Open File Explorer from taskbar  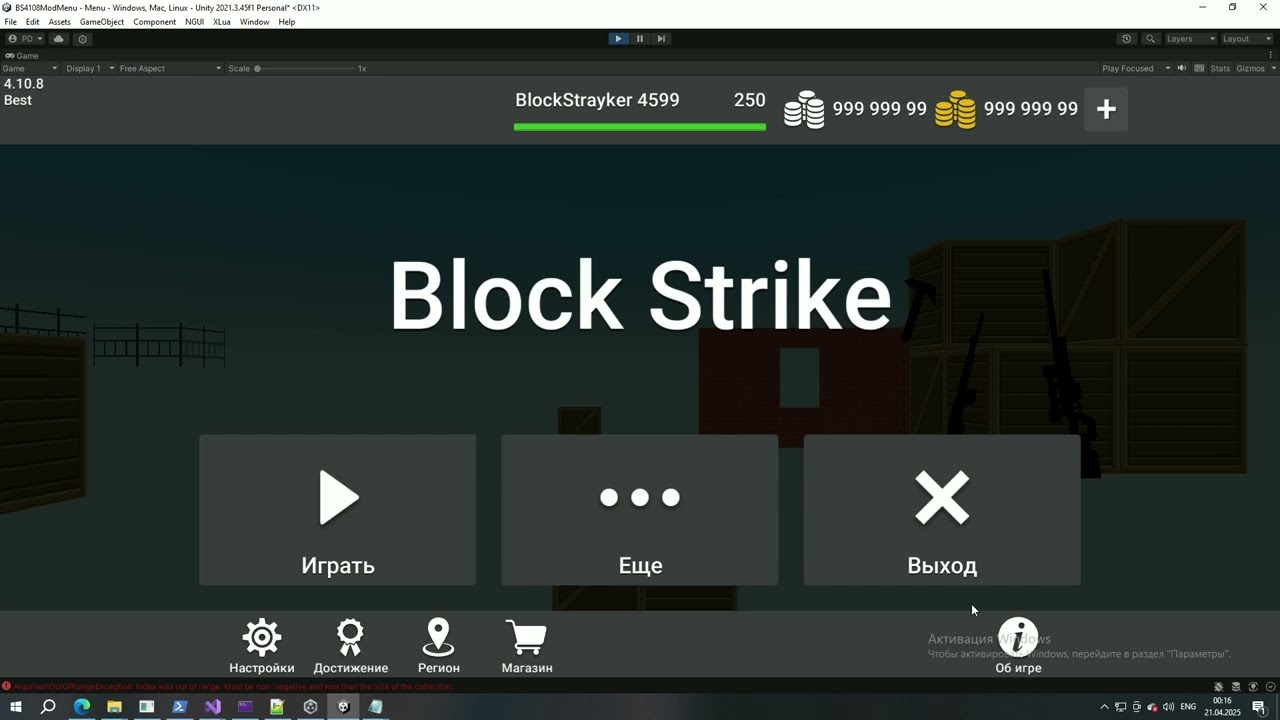tap(114, 707)
